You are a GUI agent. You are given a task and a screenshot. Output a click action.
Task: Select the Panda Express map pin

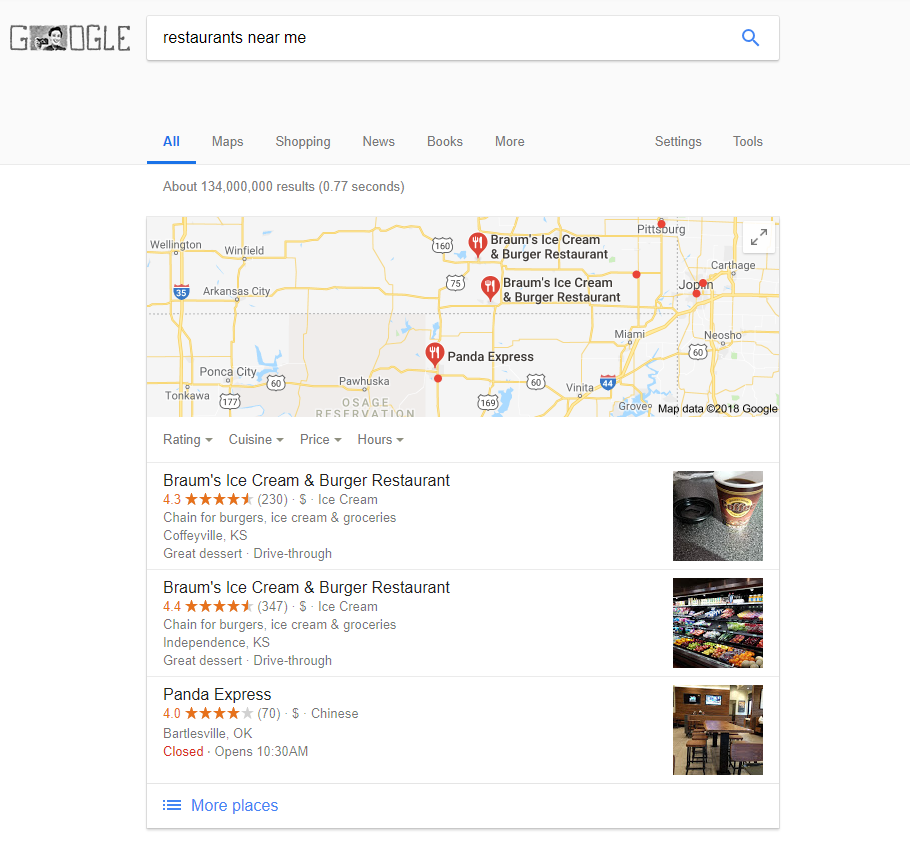tap(435, 354)
